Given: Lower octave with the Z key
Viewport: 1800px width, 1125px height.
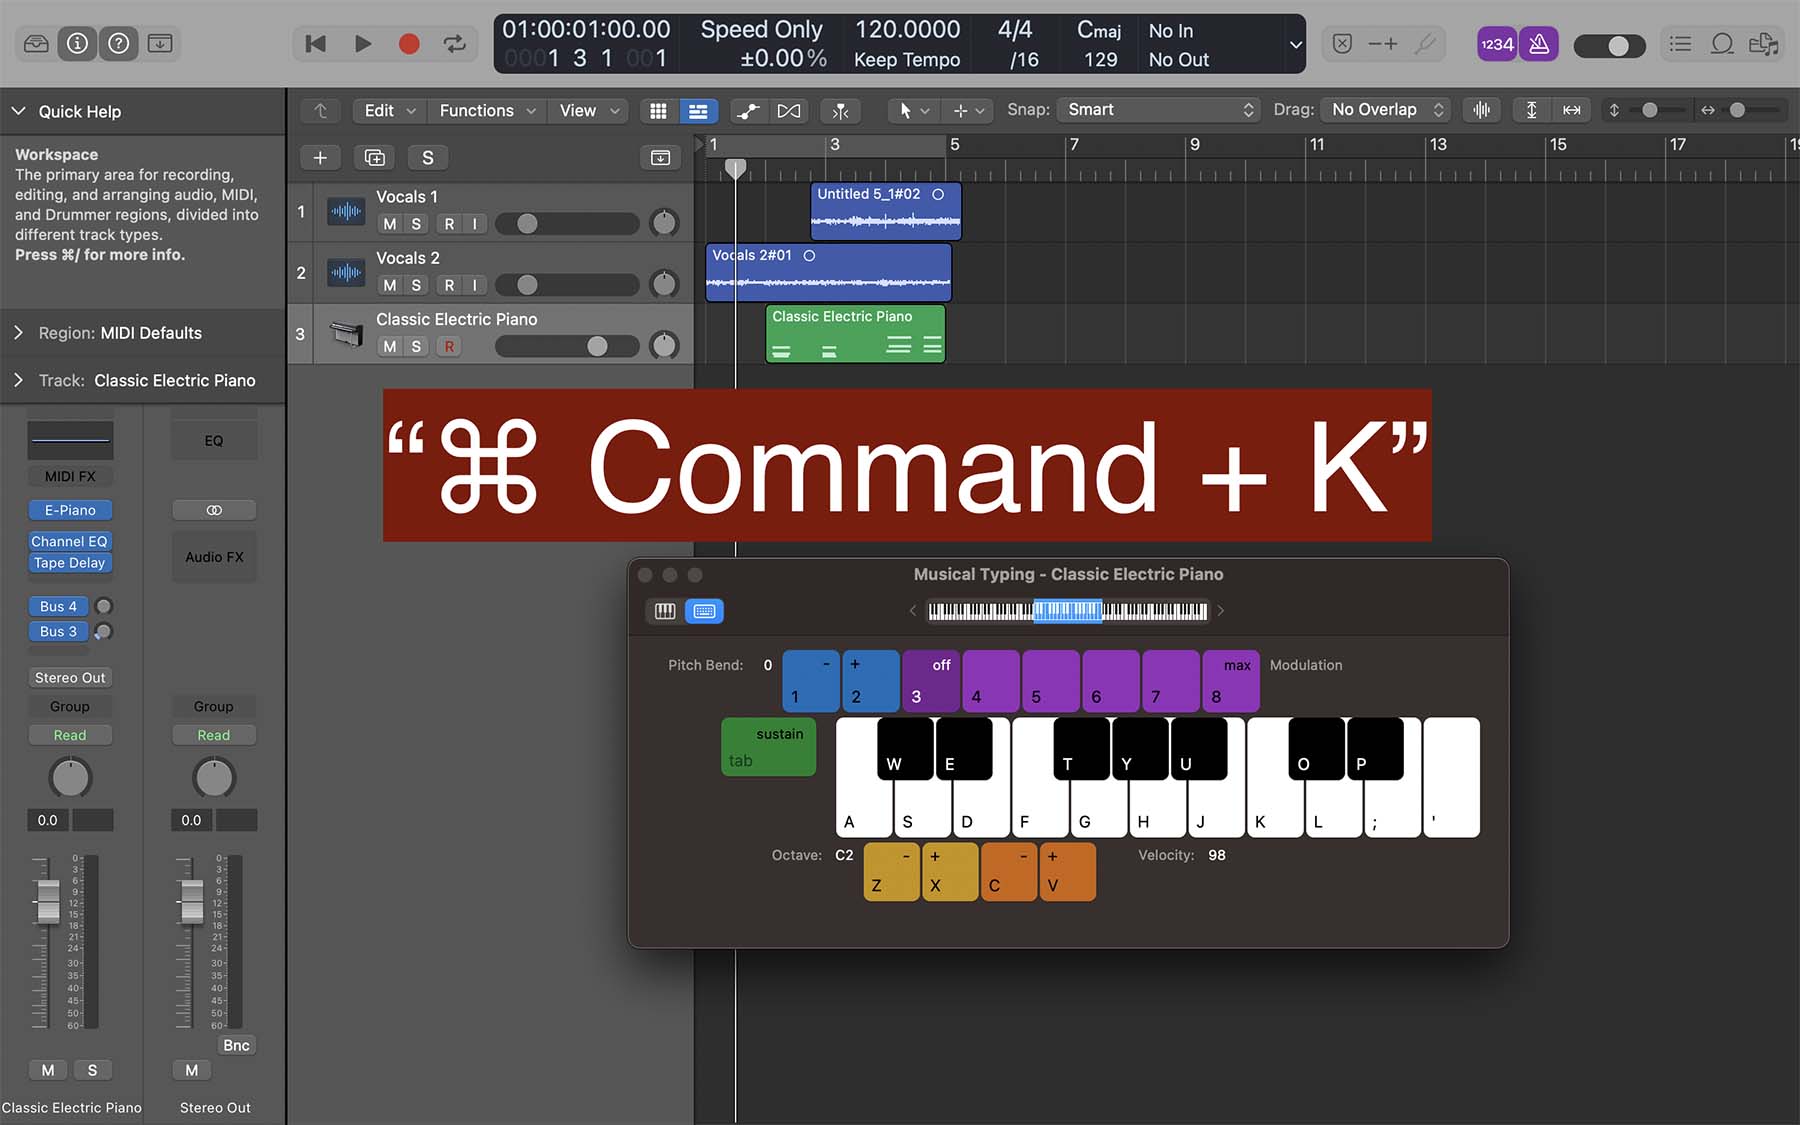Looking at the screenshot, I should [891, 872].
